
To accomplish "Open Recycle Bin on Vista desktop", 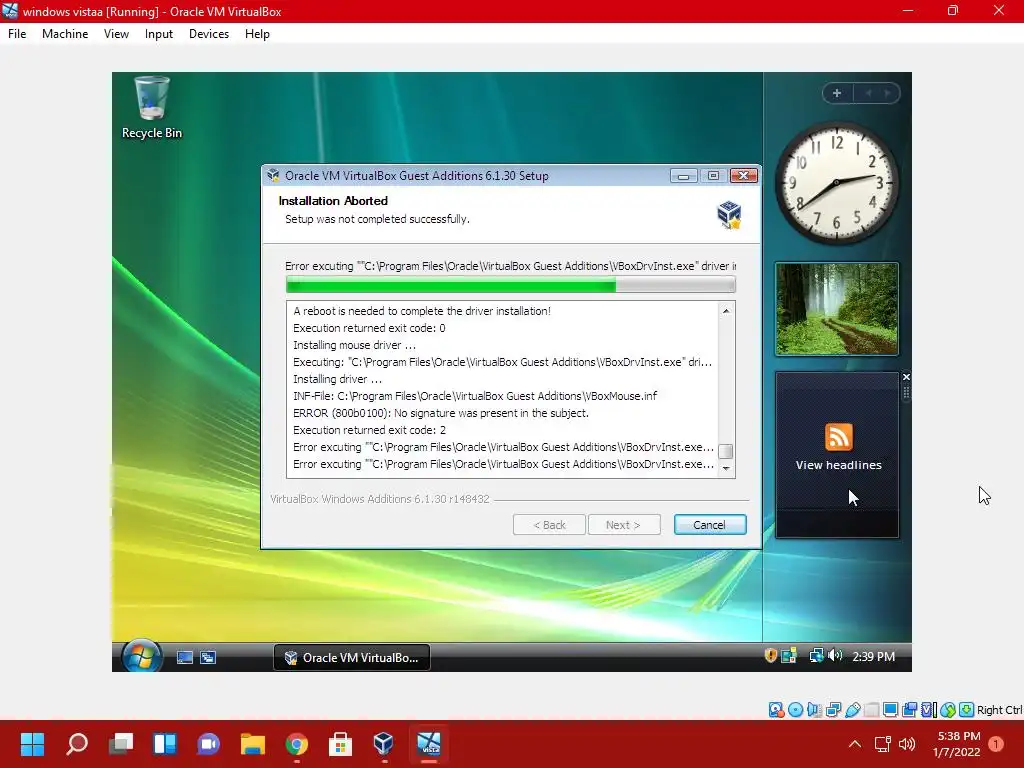I will (x=152, y=108).
